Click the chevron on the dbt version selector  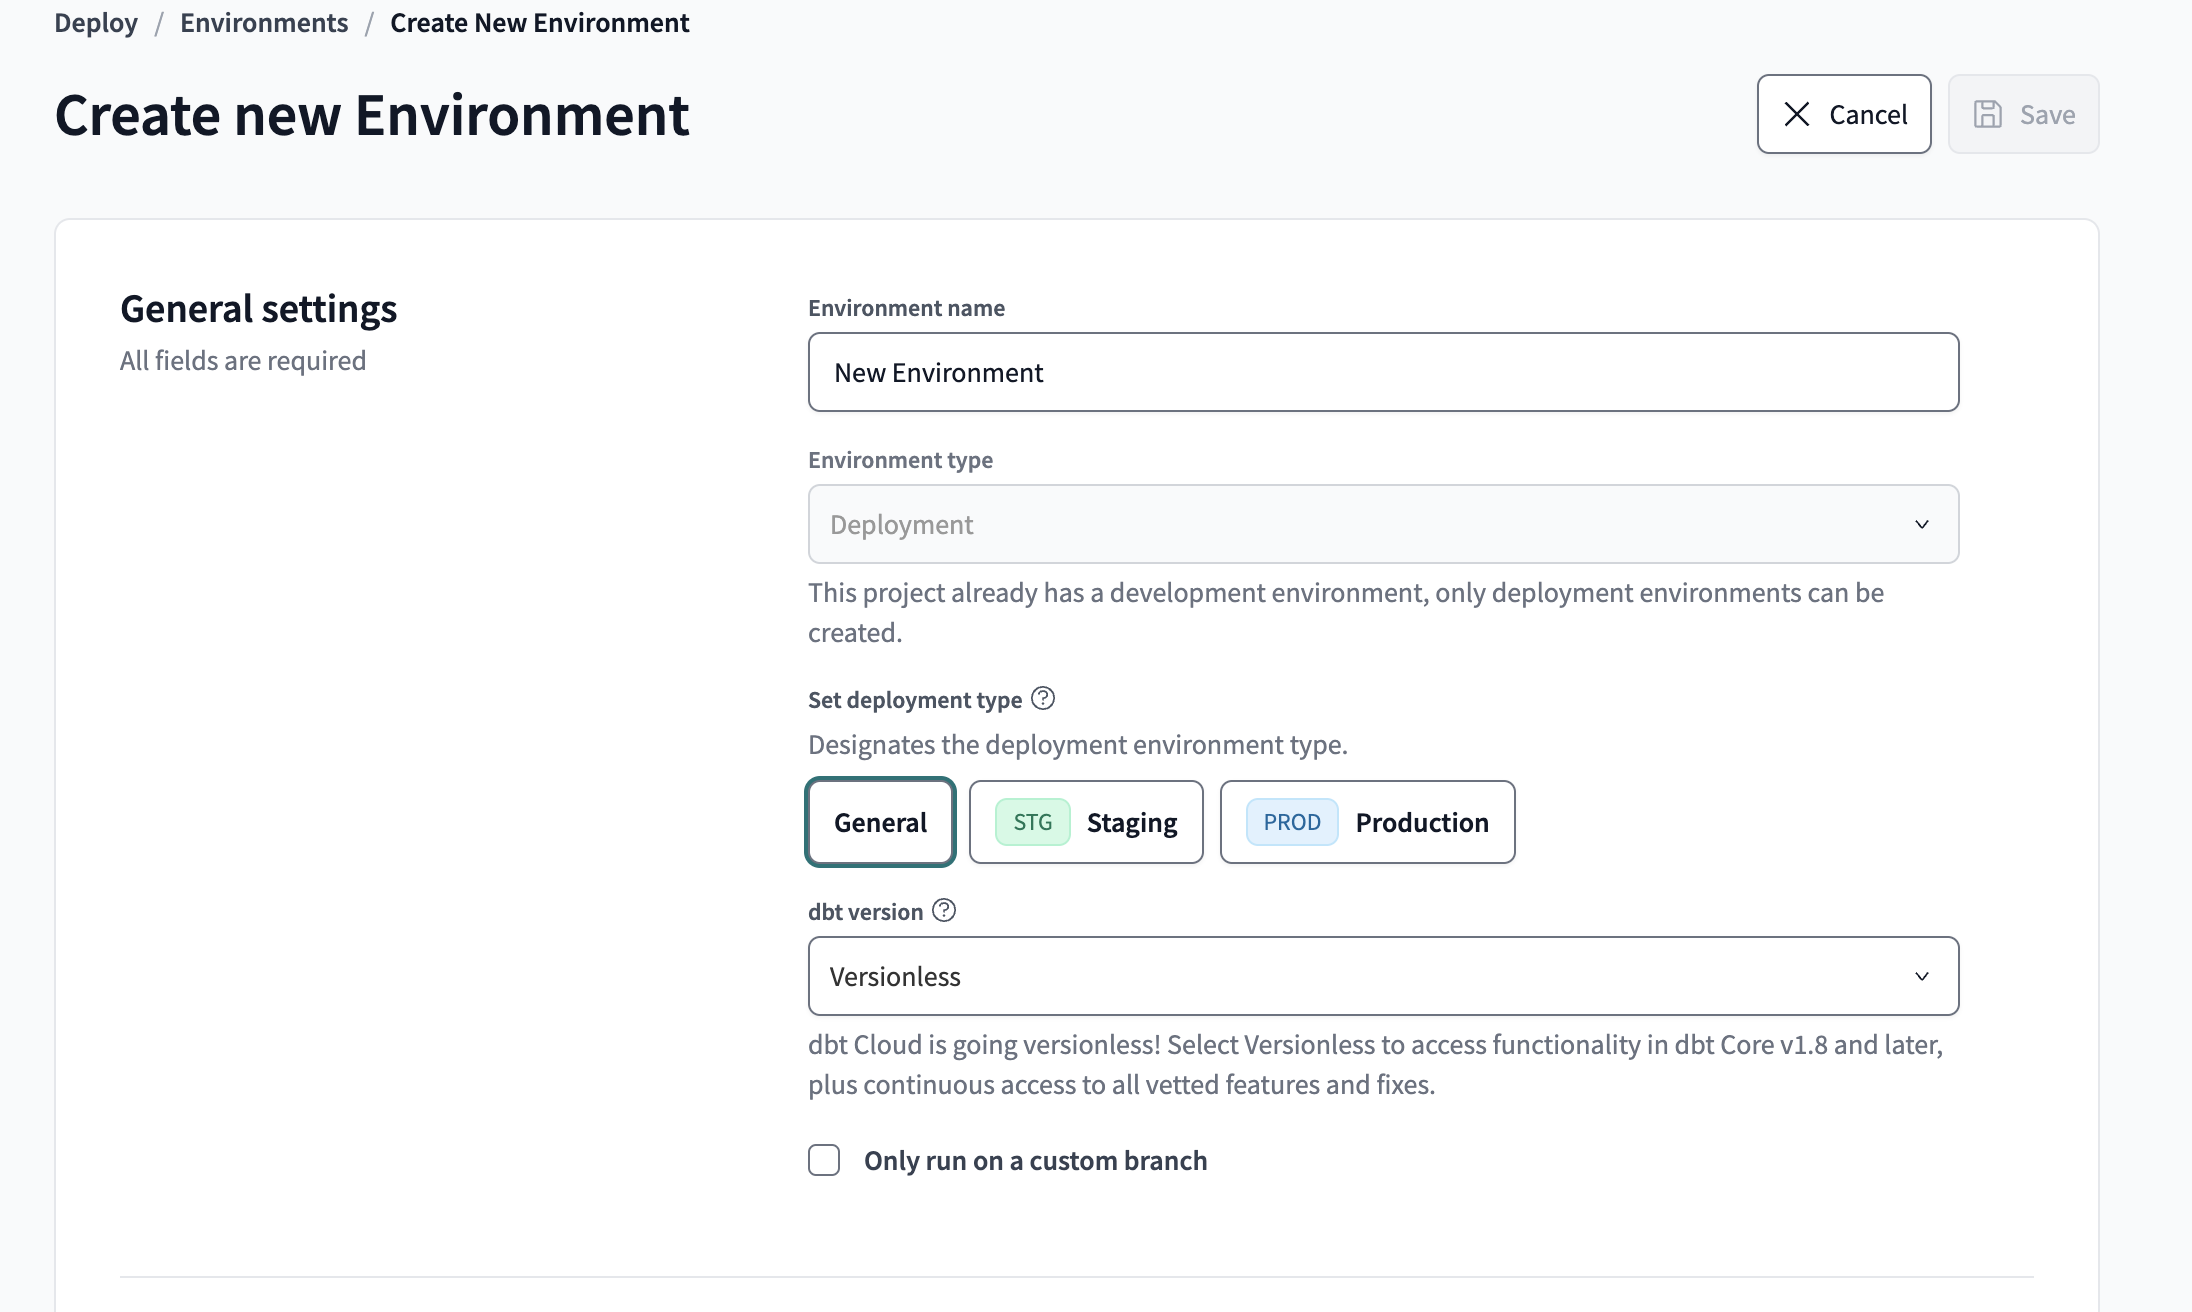(x=1921, y=976)
